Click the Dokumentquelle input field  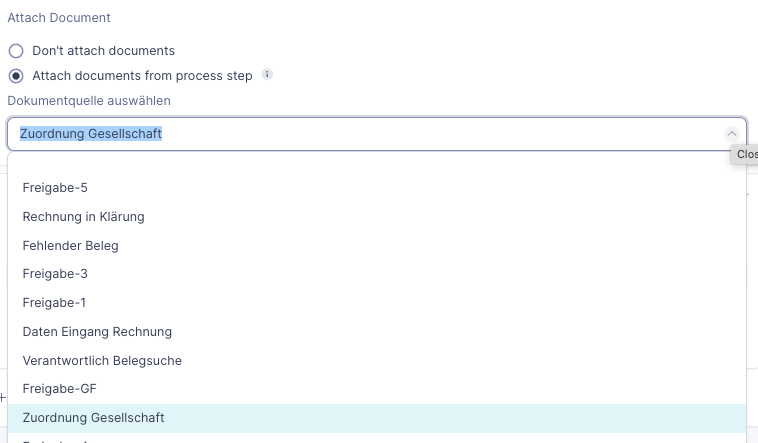(360, 134)
